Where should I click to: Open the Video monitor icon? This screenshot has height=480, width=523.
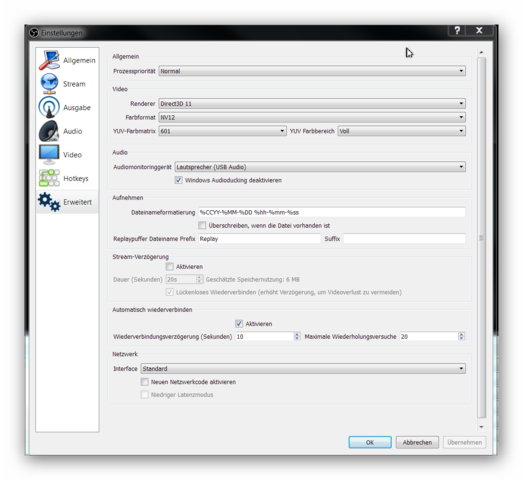pos(49,154)
